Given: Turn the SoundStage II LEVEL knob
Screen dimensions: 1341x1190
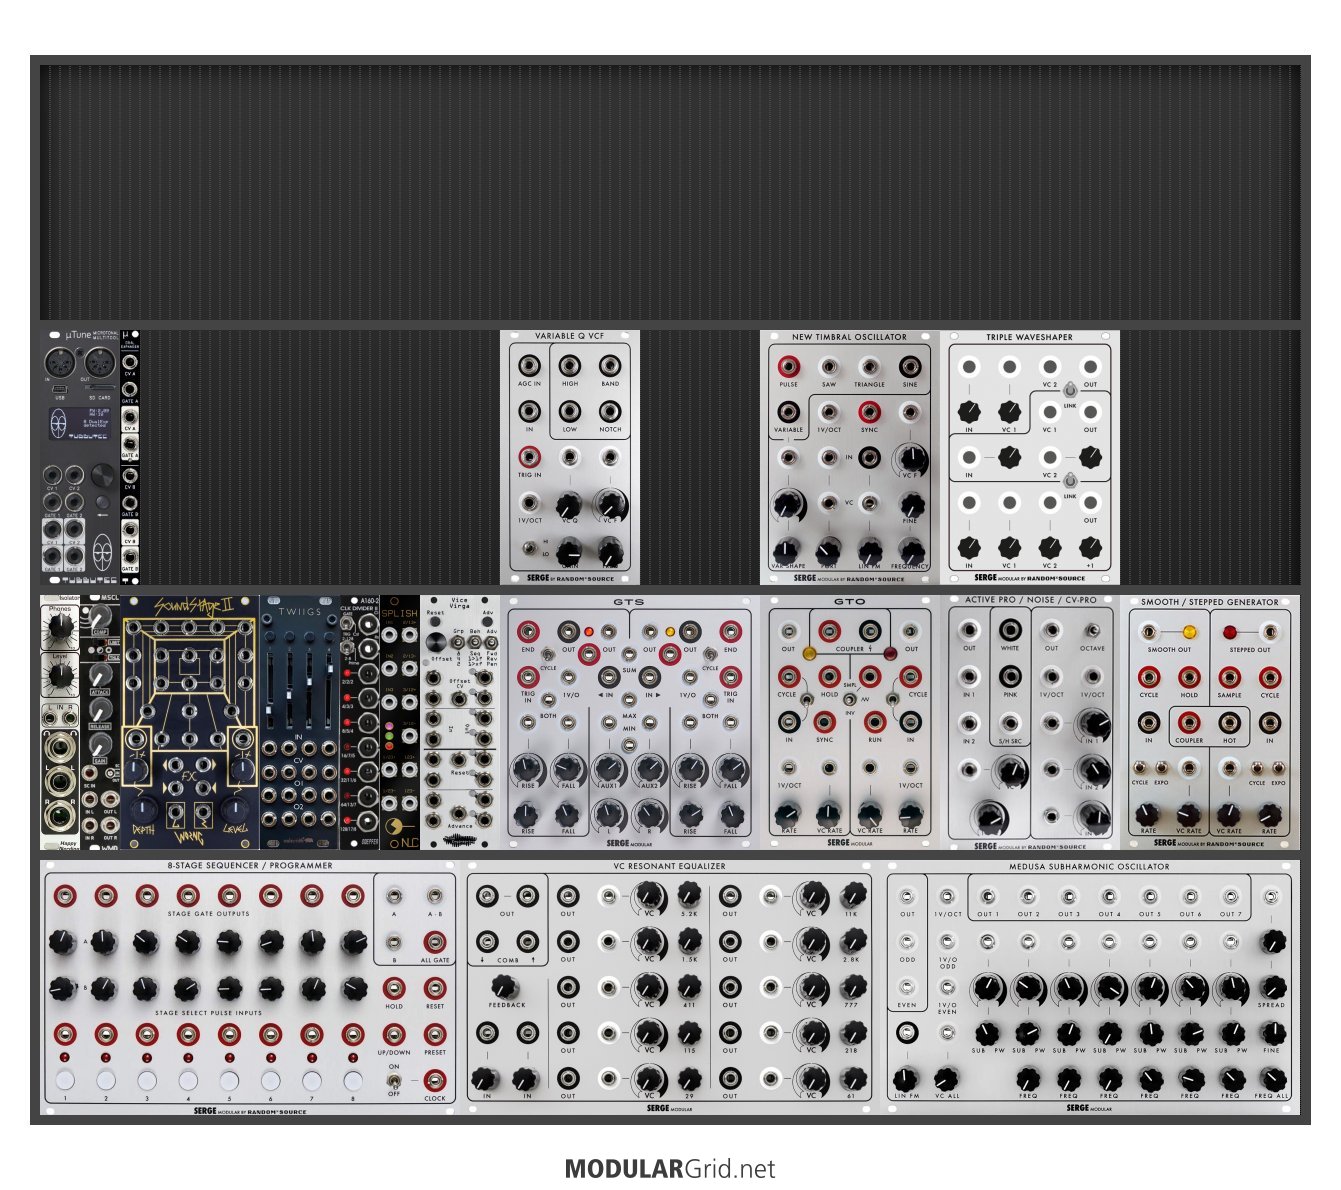Looking at the screenshot, I should 234,811.
